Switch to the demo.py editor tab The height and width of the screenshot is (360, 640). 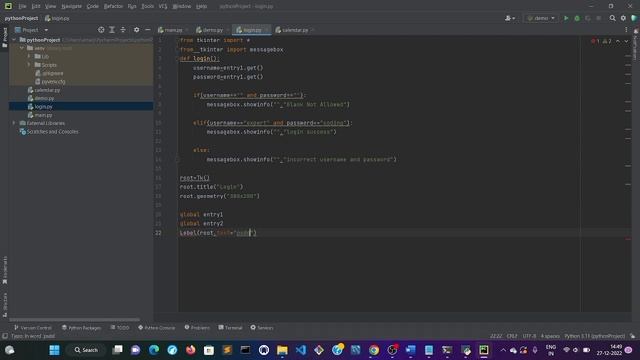212,30
